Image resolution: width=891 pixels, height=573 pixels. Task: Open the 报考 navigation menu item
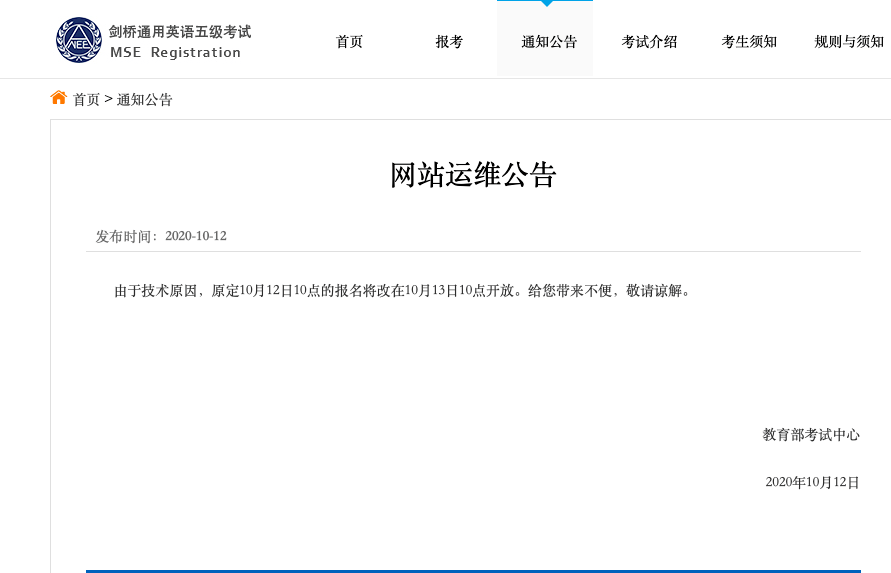(449, 41)
